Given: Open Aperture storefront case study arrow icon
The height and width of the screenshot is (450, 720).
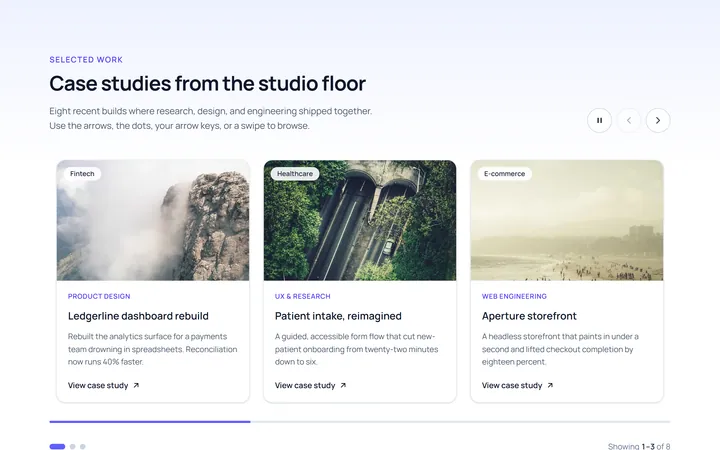Looking at the screenshot, I should click(x=550, y=385).
